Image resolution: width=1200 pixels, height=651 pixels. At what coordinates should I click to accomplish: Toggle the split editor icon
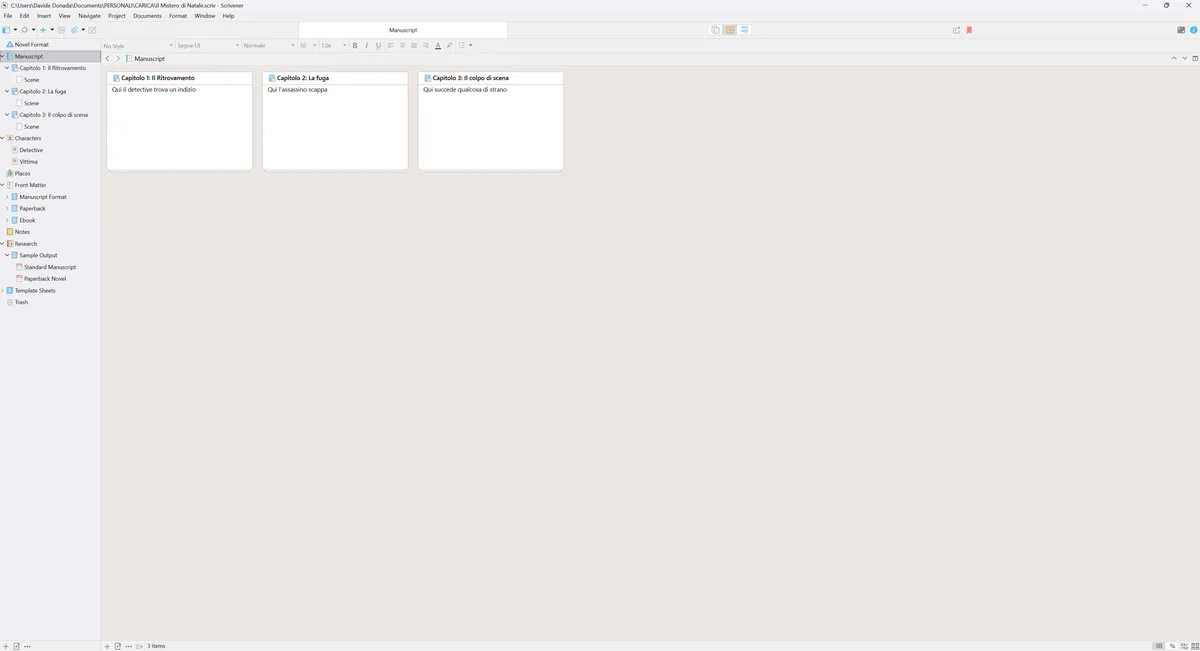pos(1195,58)
